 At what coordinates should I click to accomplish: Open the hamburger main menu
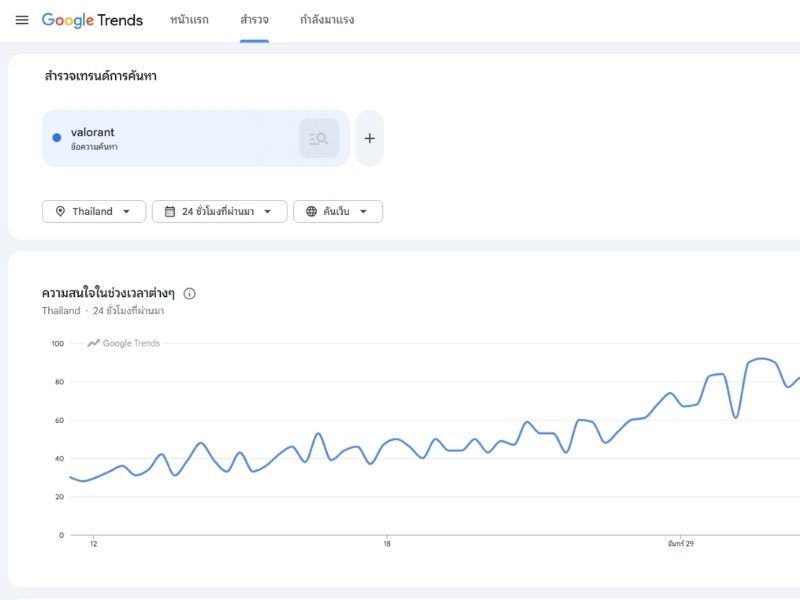click(22, 20)
